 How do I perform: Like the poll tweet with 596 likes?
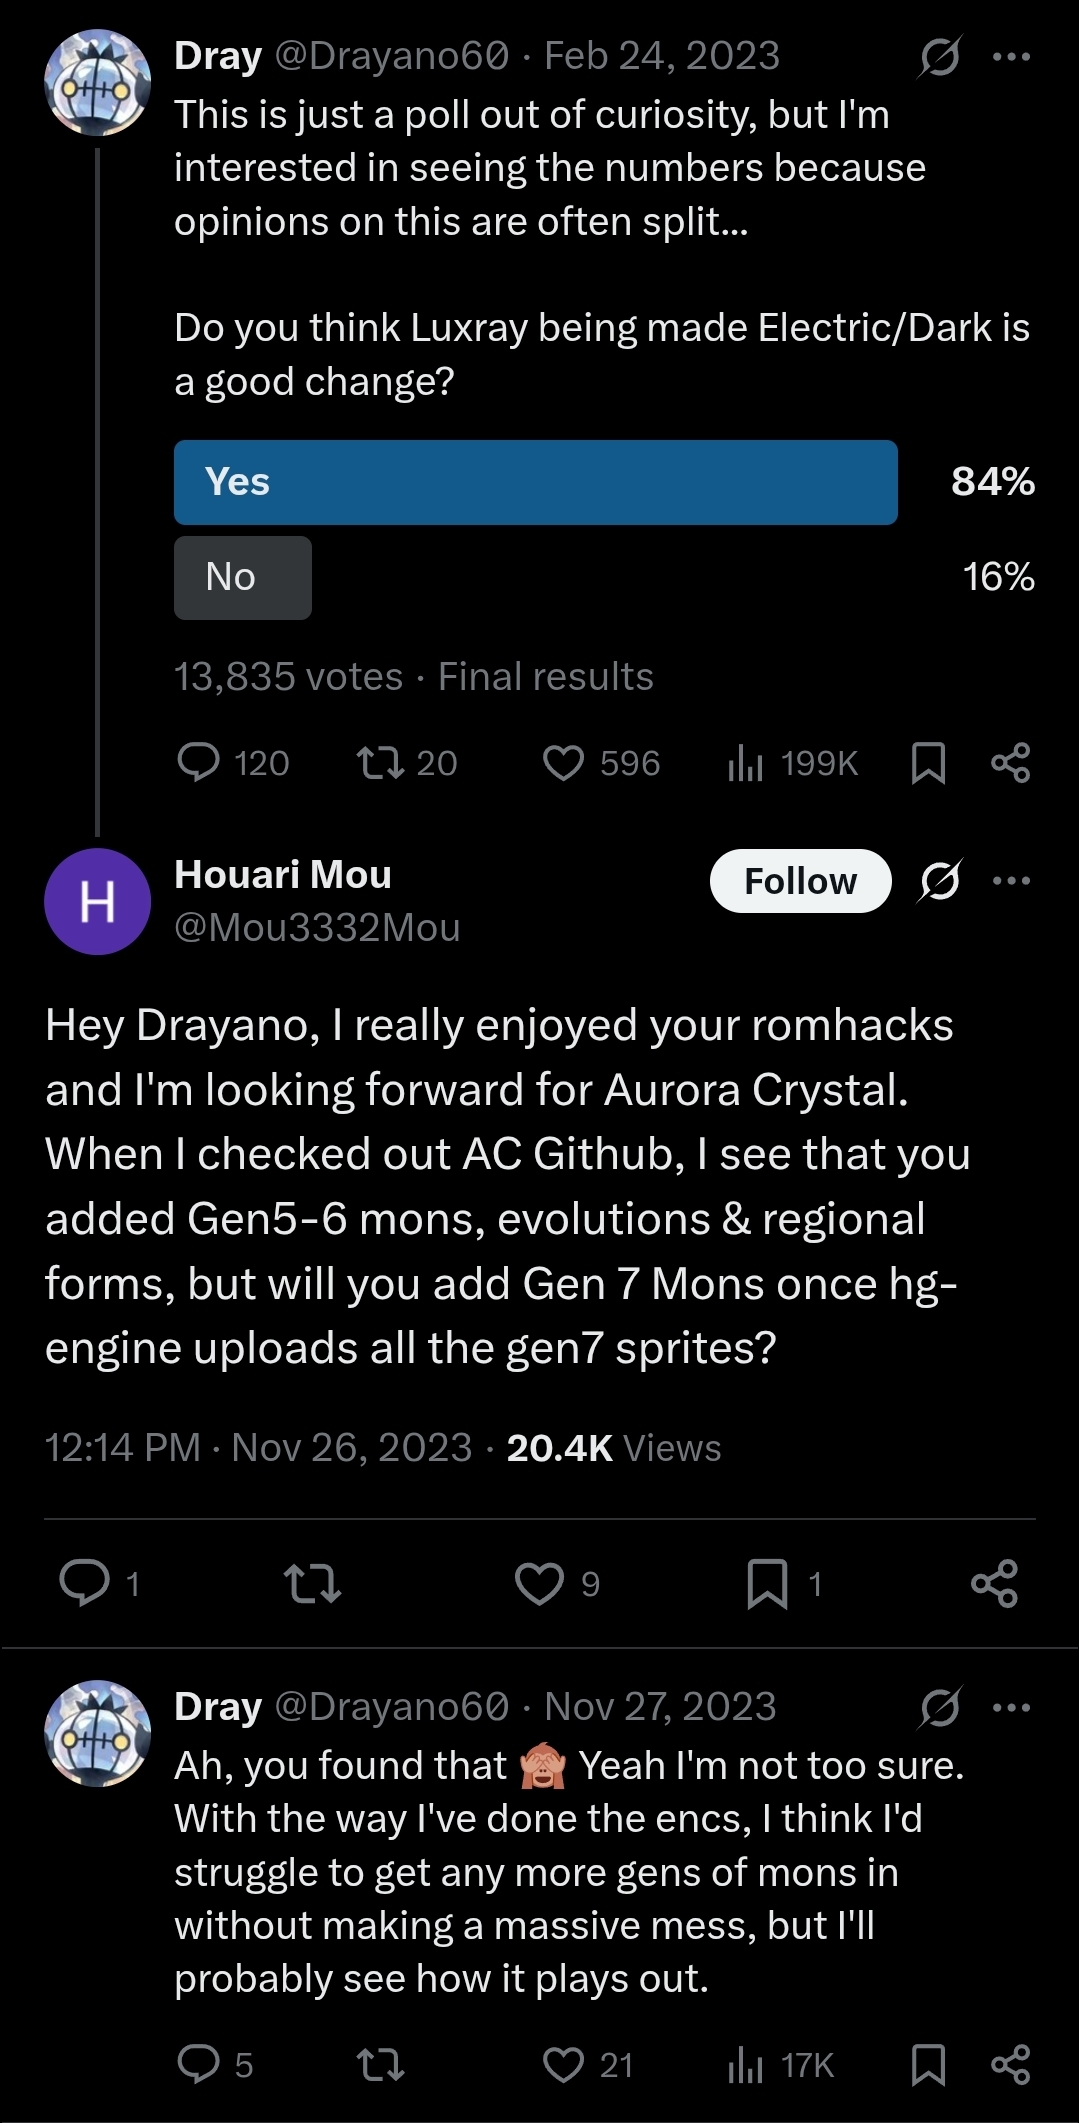point(563,763)
